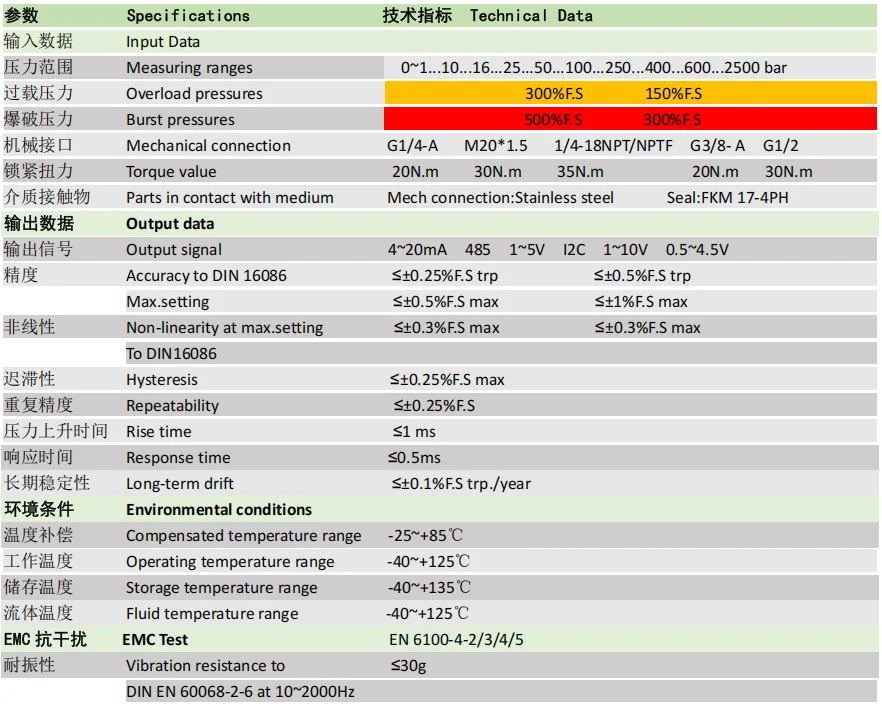Screen dimensions: 882x704
Task: Click 'Storage temperature range' label
Action: coord(222,588)
